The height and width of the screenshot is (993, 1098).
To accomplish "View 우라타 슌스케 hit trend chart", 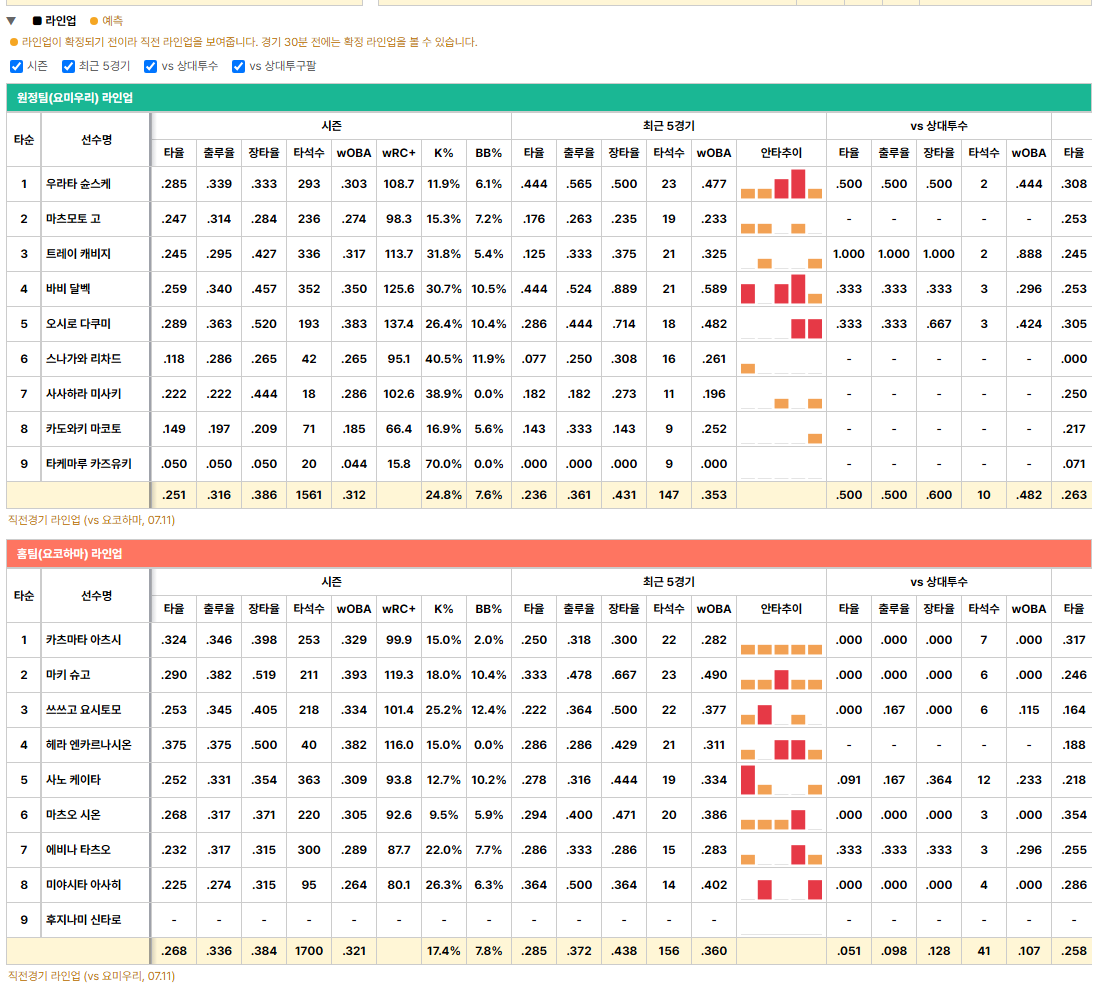I will [x=781, y=184].
